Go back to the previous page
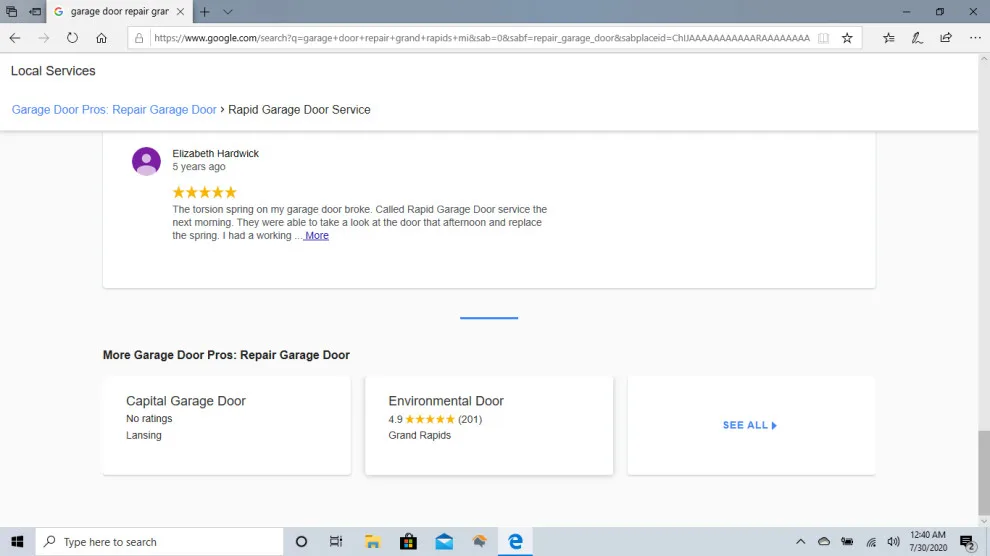990x556 pixels. (15, 38)
